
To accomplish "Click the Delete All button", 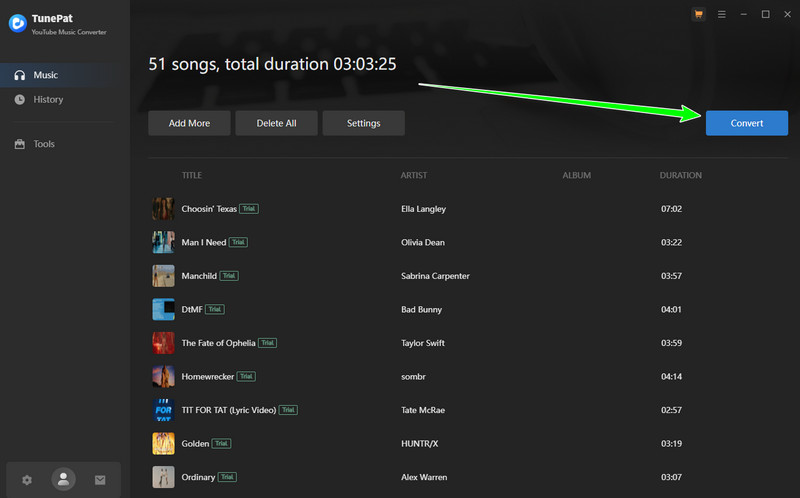I will pos(277,123).
